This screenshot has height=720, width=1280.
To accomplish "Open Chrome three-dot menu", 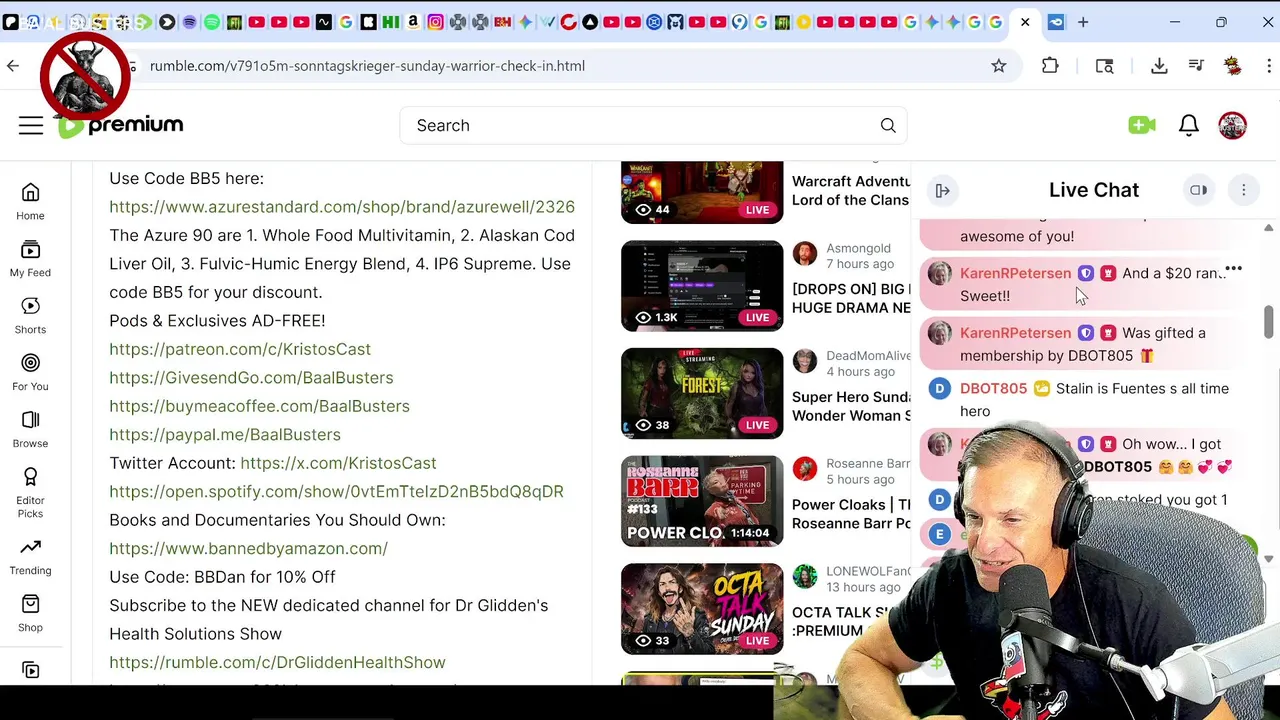I will click(1271, 66).
